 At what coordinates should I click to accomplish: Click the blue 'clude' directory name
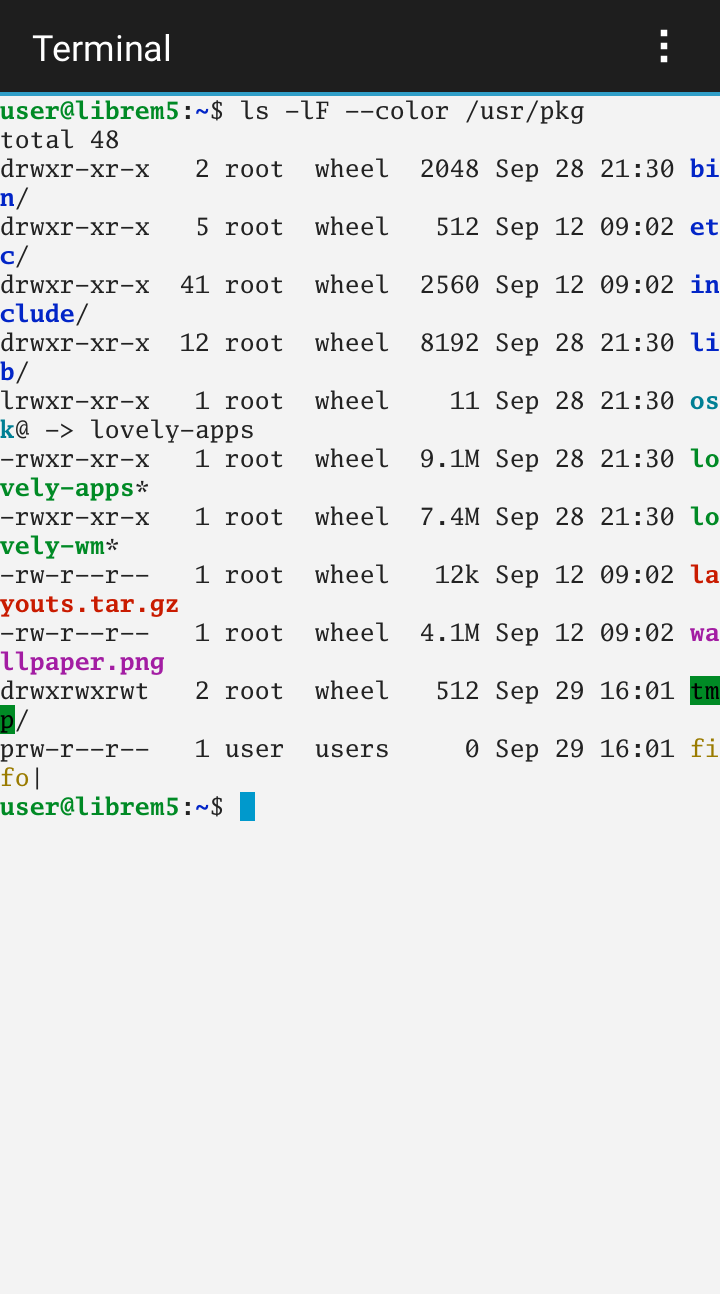37,314
